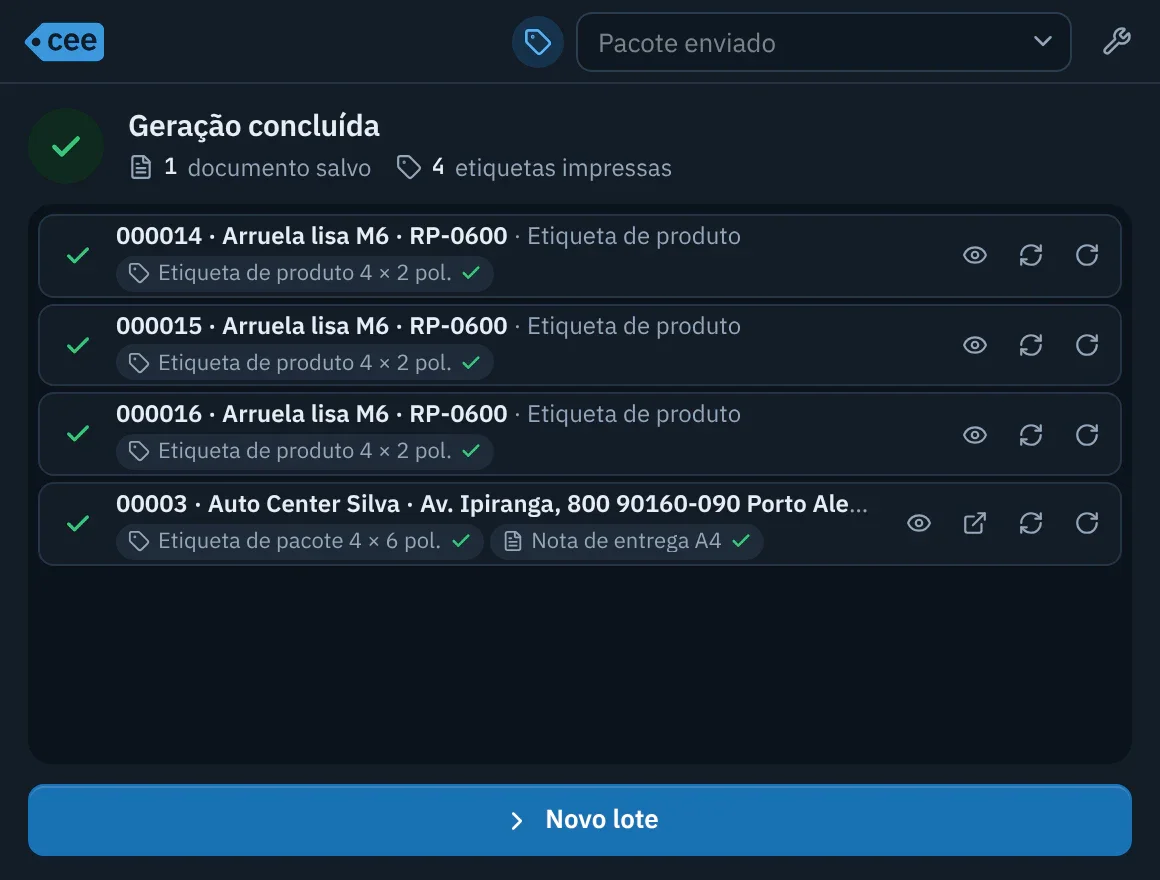This screenshot has height=880, width=1160.
Task: Click the circular reload icon for Auto Center Silva
Action: click(1086, 524)
